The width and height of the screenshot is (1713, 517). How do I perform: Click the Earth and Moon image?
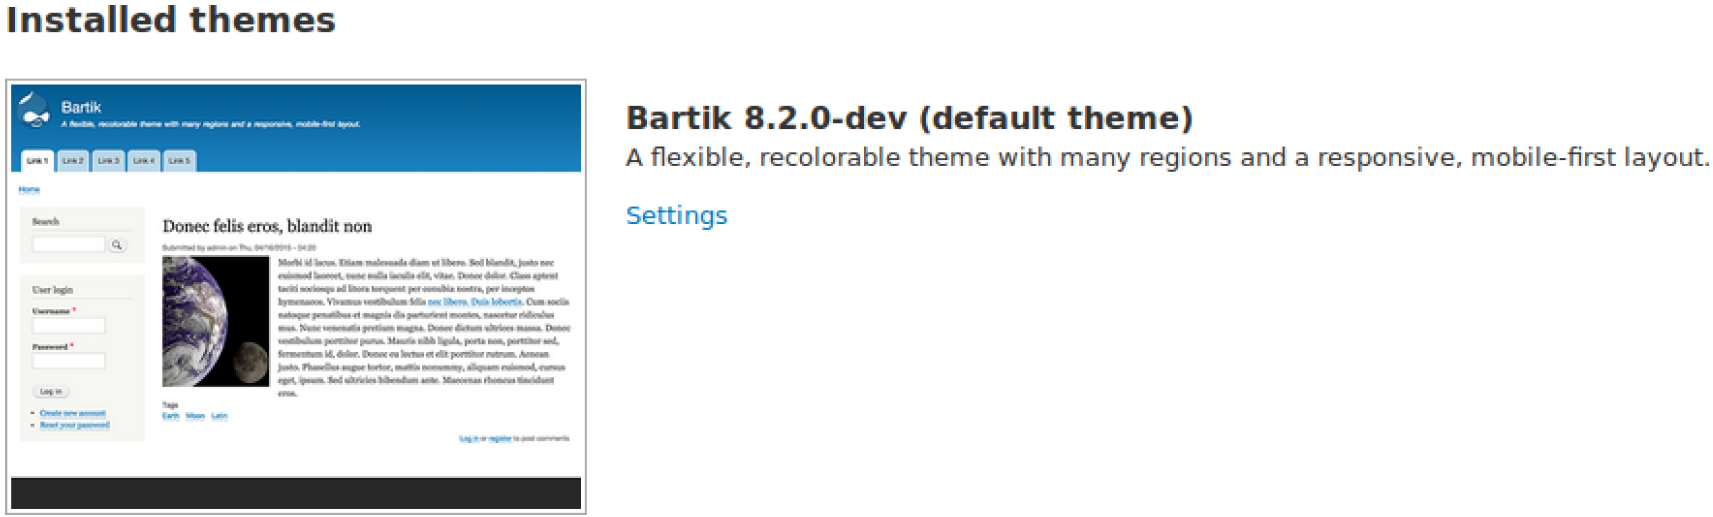[215, 321]
